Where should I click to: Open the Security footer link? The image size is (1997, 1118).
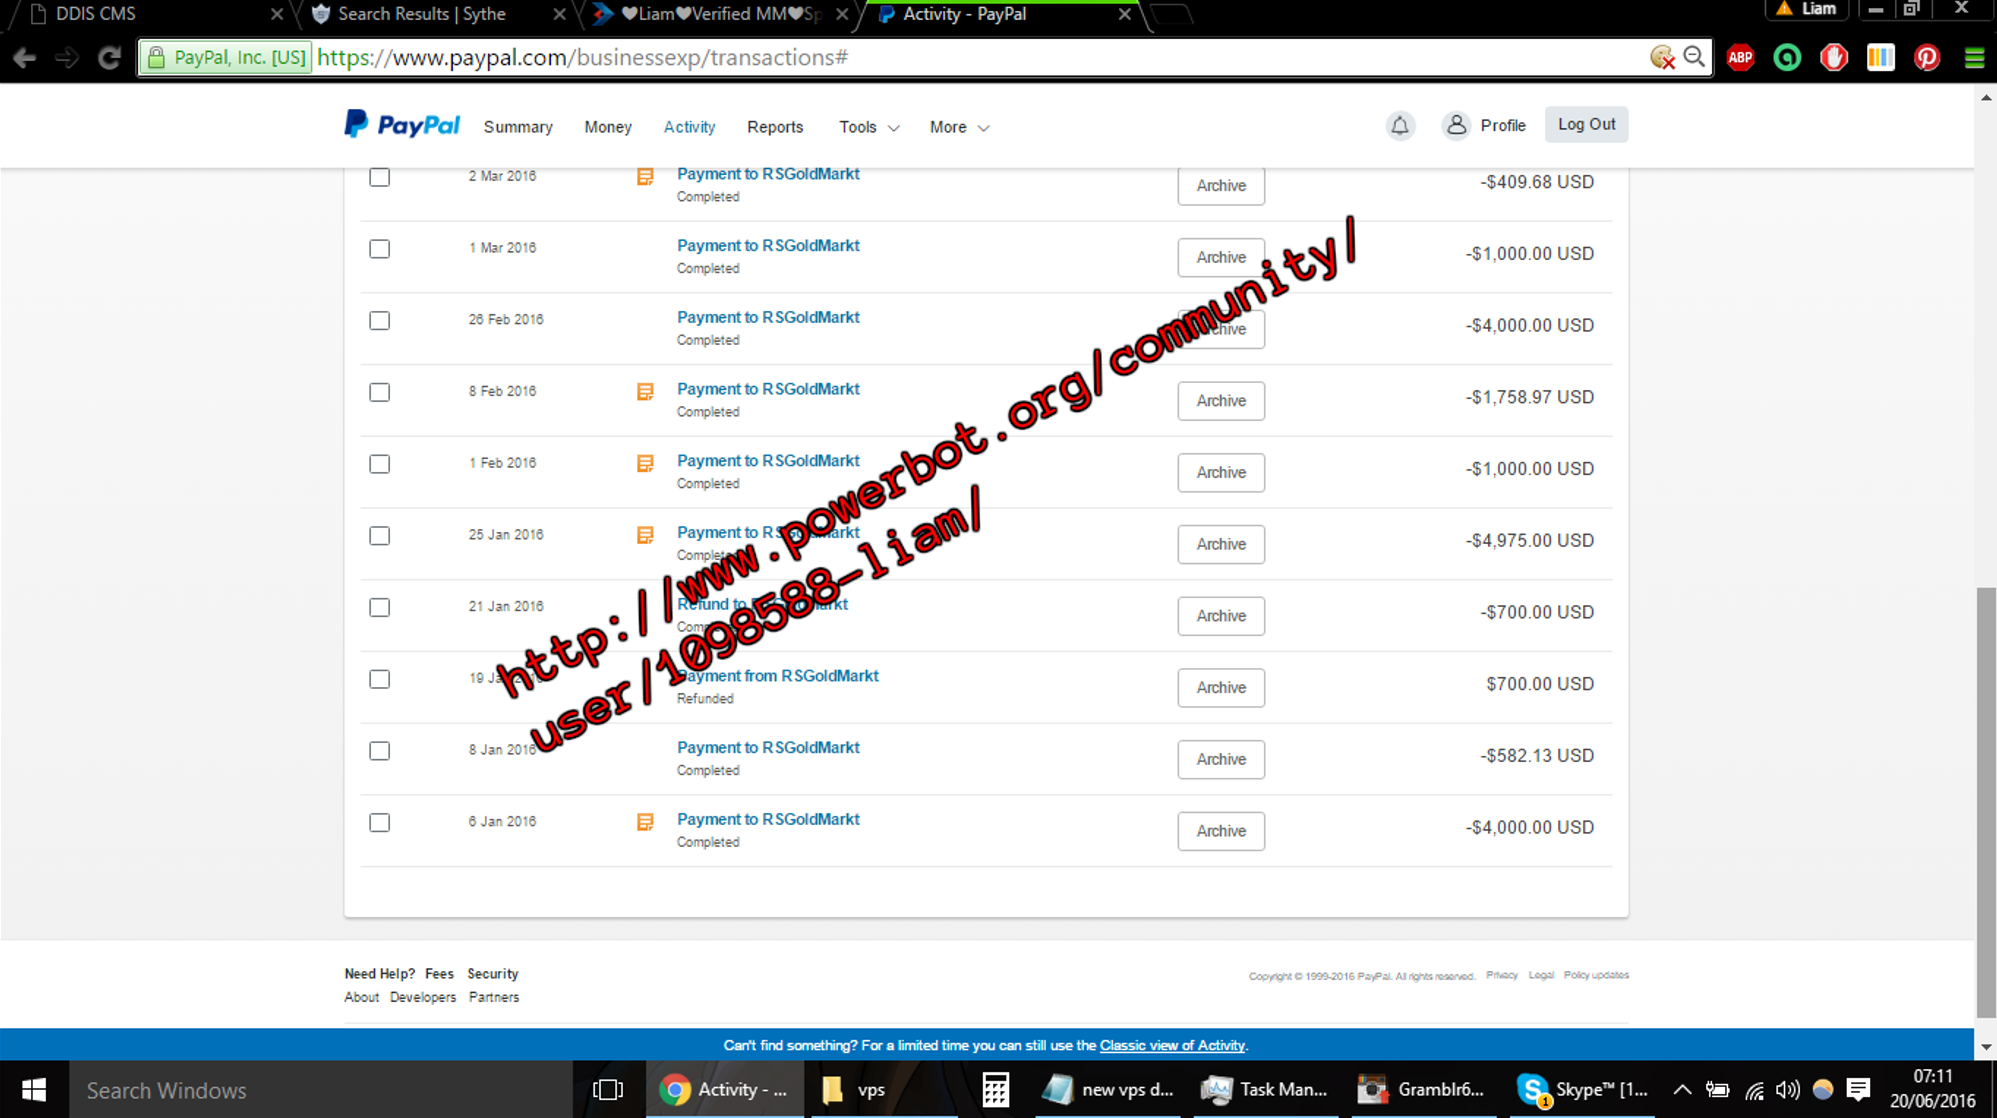point(493,974)
